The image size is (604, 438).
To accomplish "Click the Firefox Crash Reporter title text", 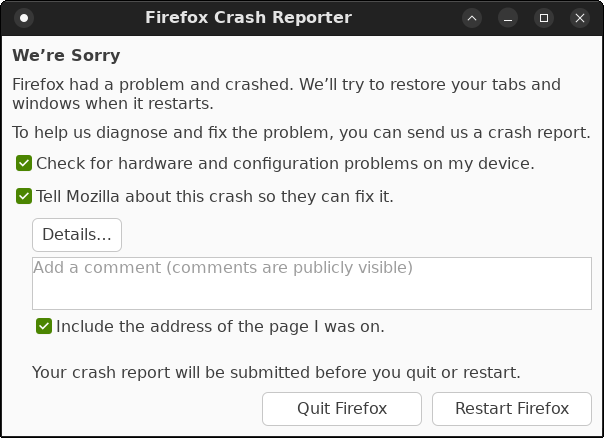I will point(248,18).
